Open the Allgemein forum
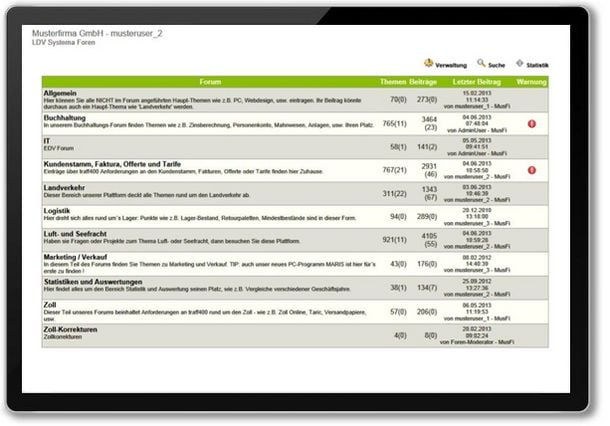The image size is (610, 426). click(62, 93)
